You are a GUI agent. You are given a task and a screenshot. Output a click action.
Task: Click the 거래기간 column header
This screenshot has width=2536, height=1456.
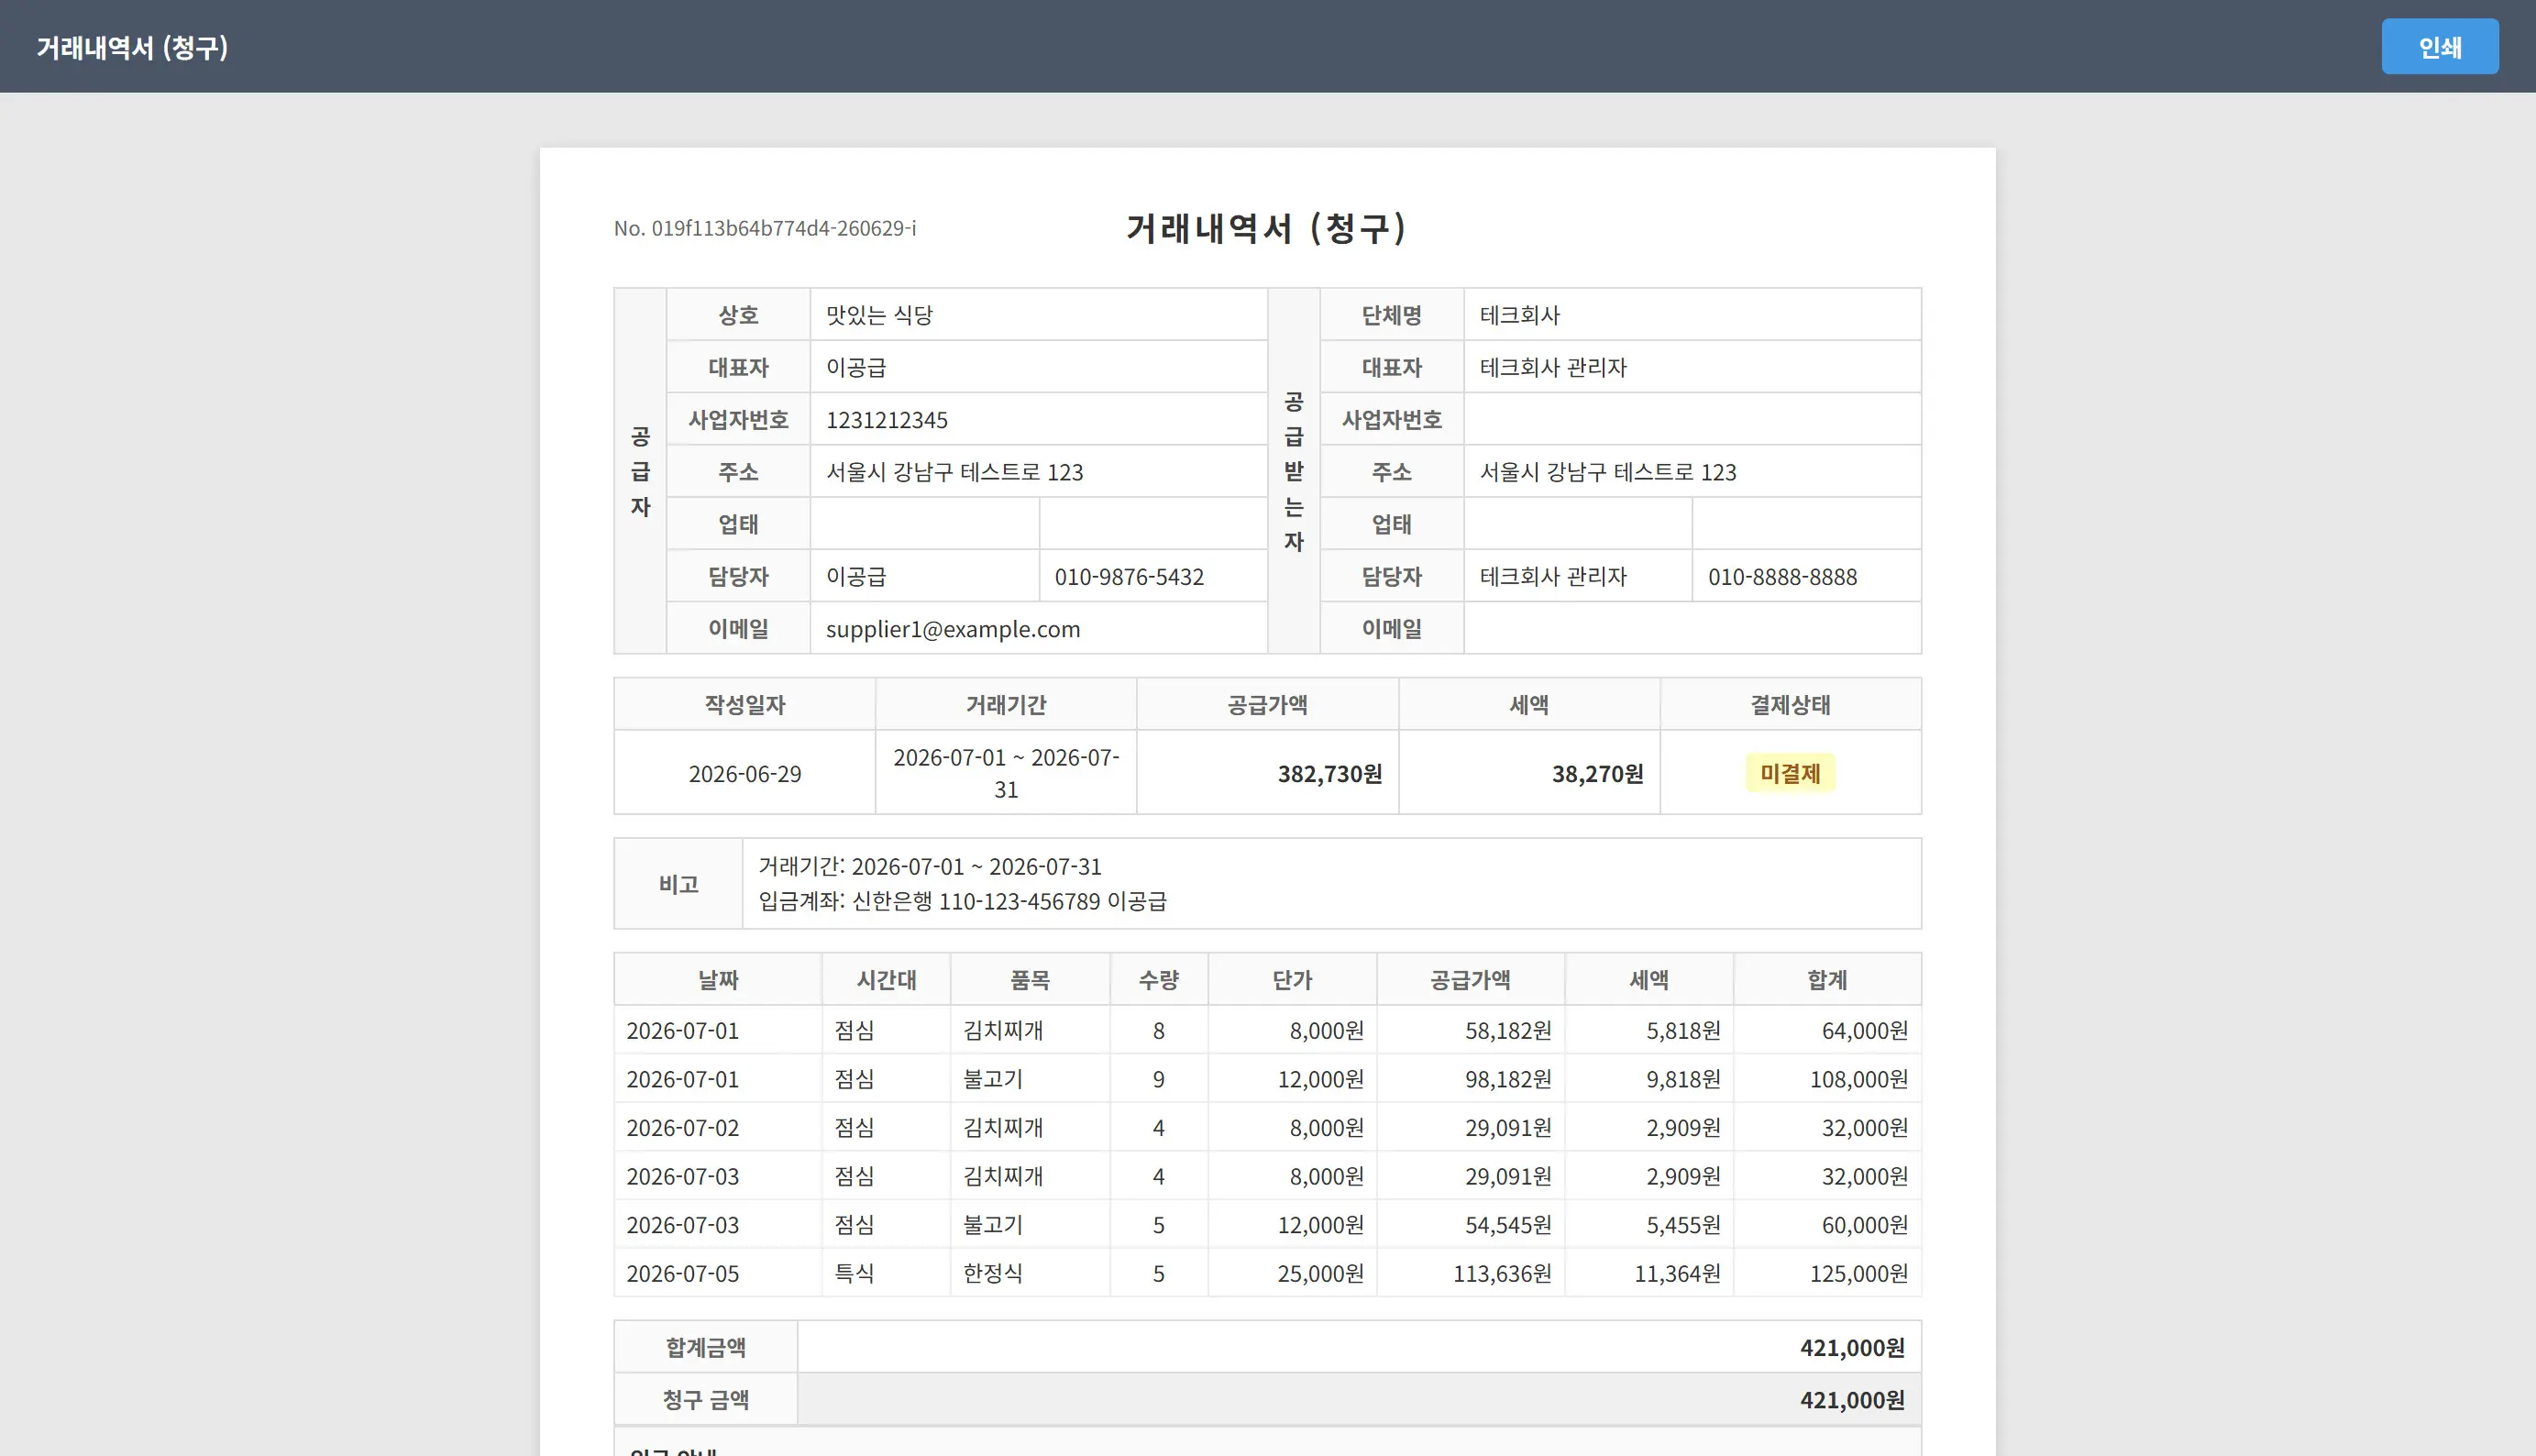pyautogui.click(x=1005, y=704)
